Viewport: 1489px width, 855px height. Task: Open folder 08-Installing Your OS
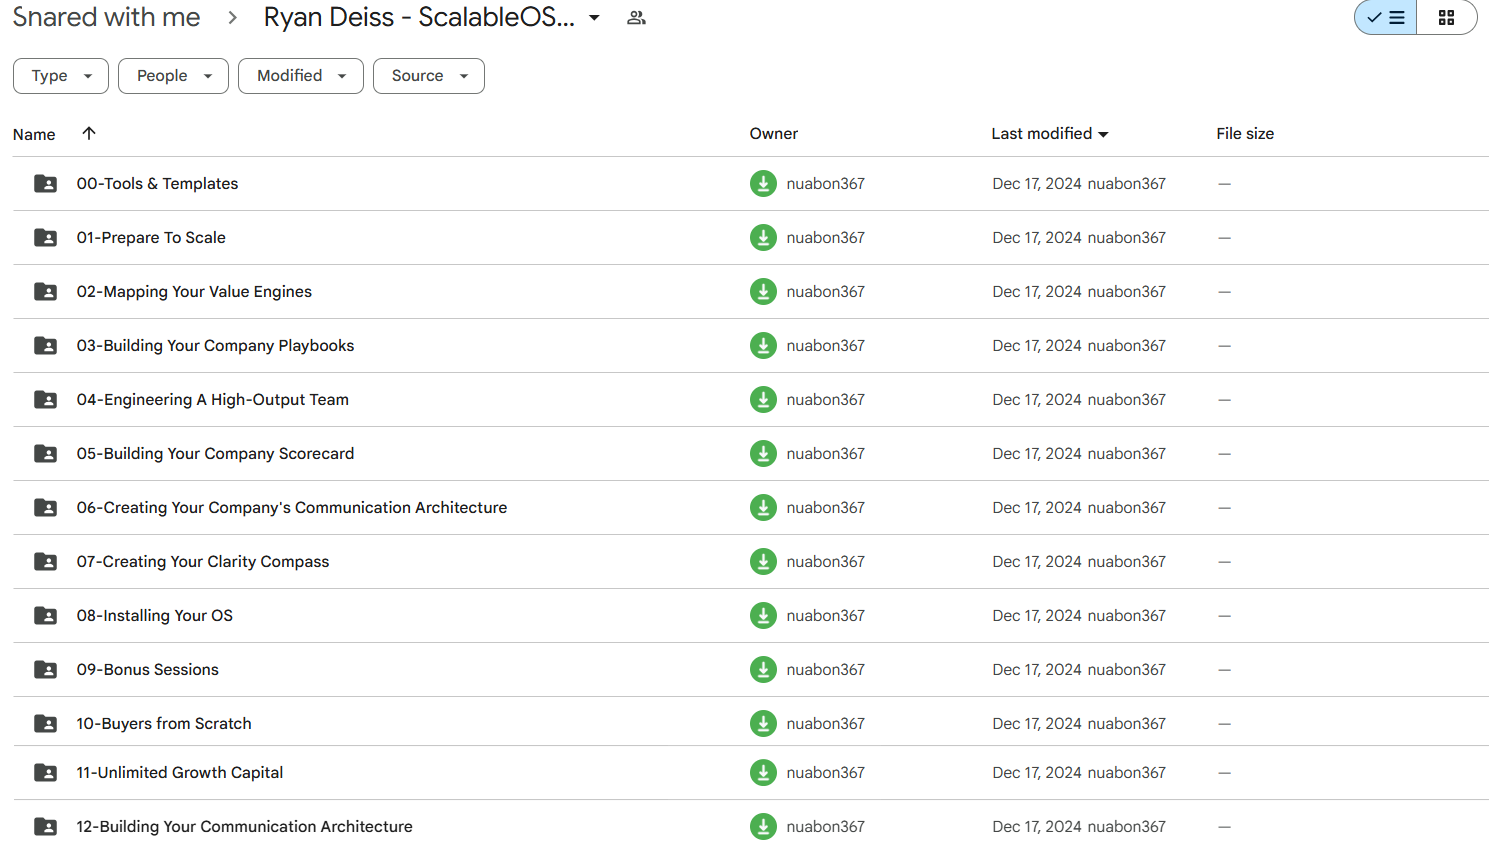155,616
